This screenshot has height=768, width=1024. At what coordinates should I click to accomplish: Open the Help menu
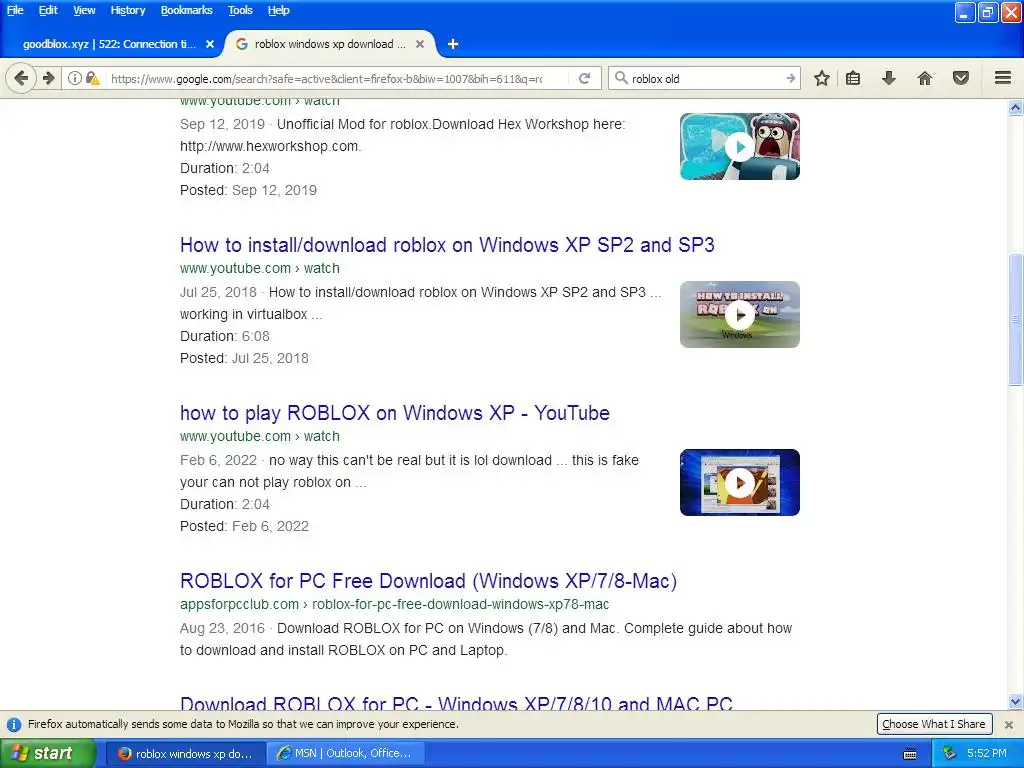pos(278,10)
